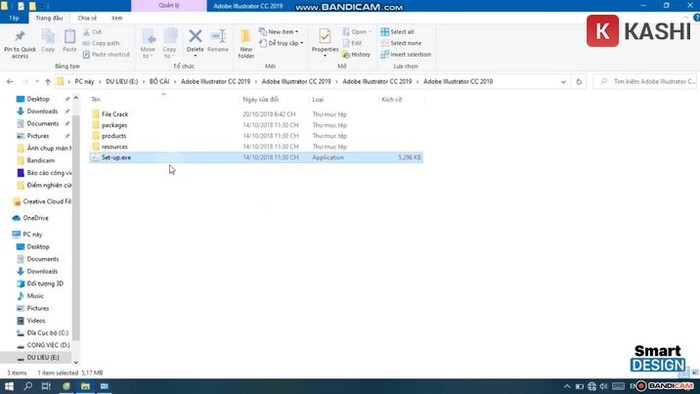The image size is (700, 394).
Task: Click in the search box
Action: point(646,82)
